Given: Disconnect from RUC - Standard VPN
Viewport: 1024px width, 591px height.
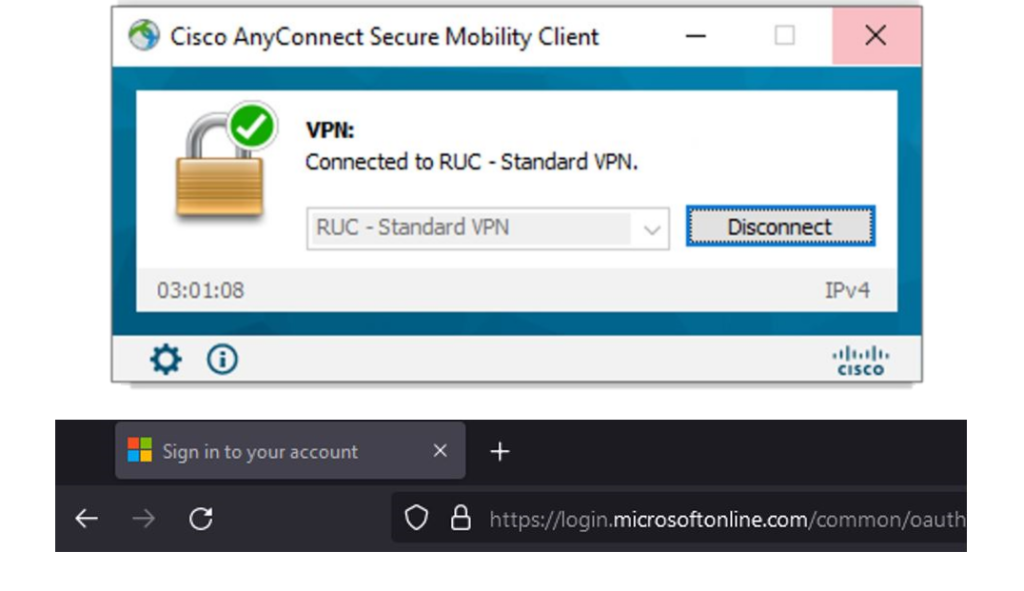Looking at the screenshot, I should (x=779, y=226).
